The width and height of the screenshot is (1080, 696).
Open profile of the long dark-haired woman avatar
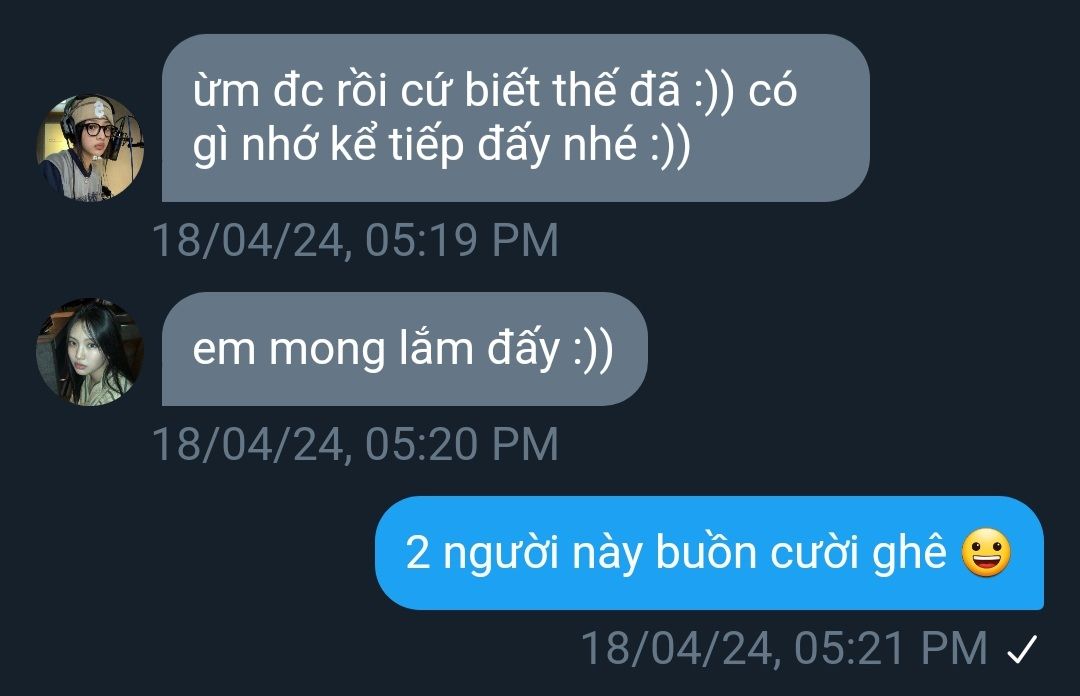coord(90,351)
